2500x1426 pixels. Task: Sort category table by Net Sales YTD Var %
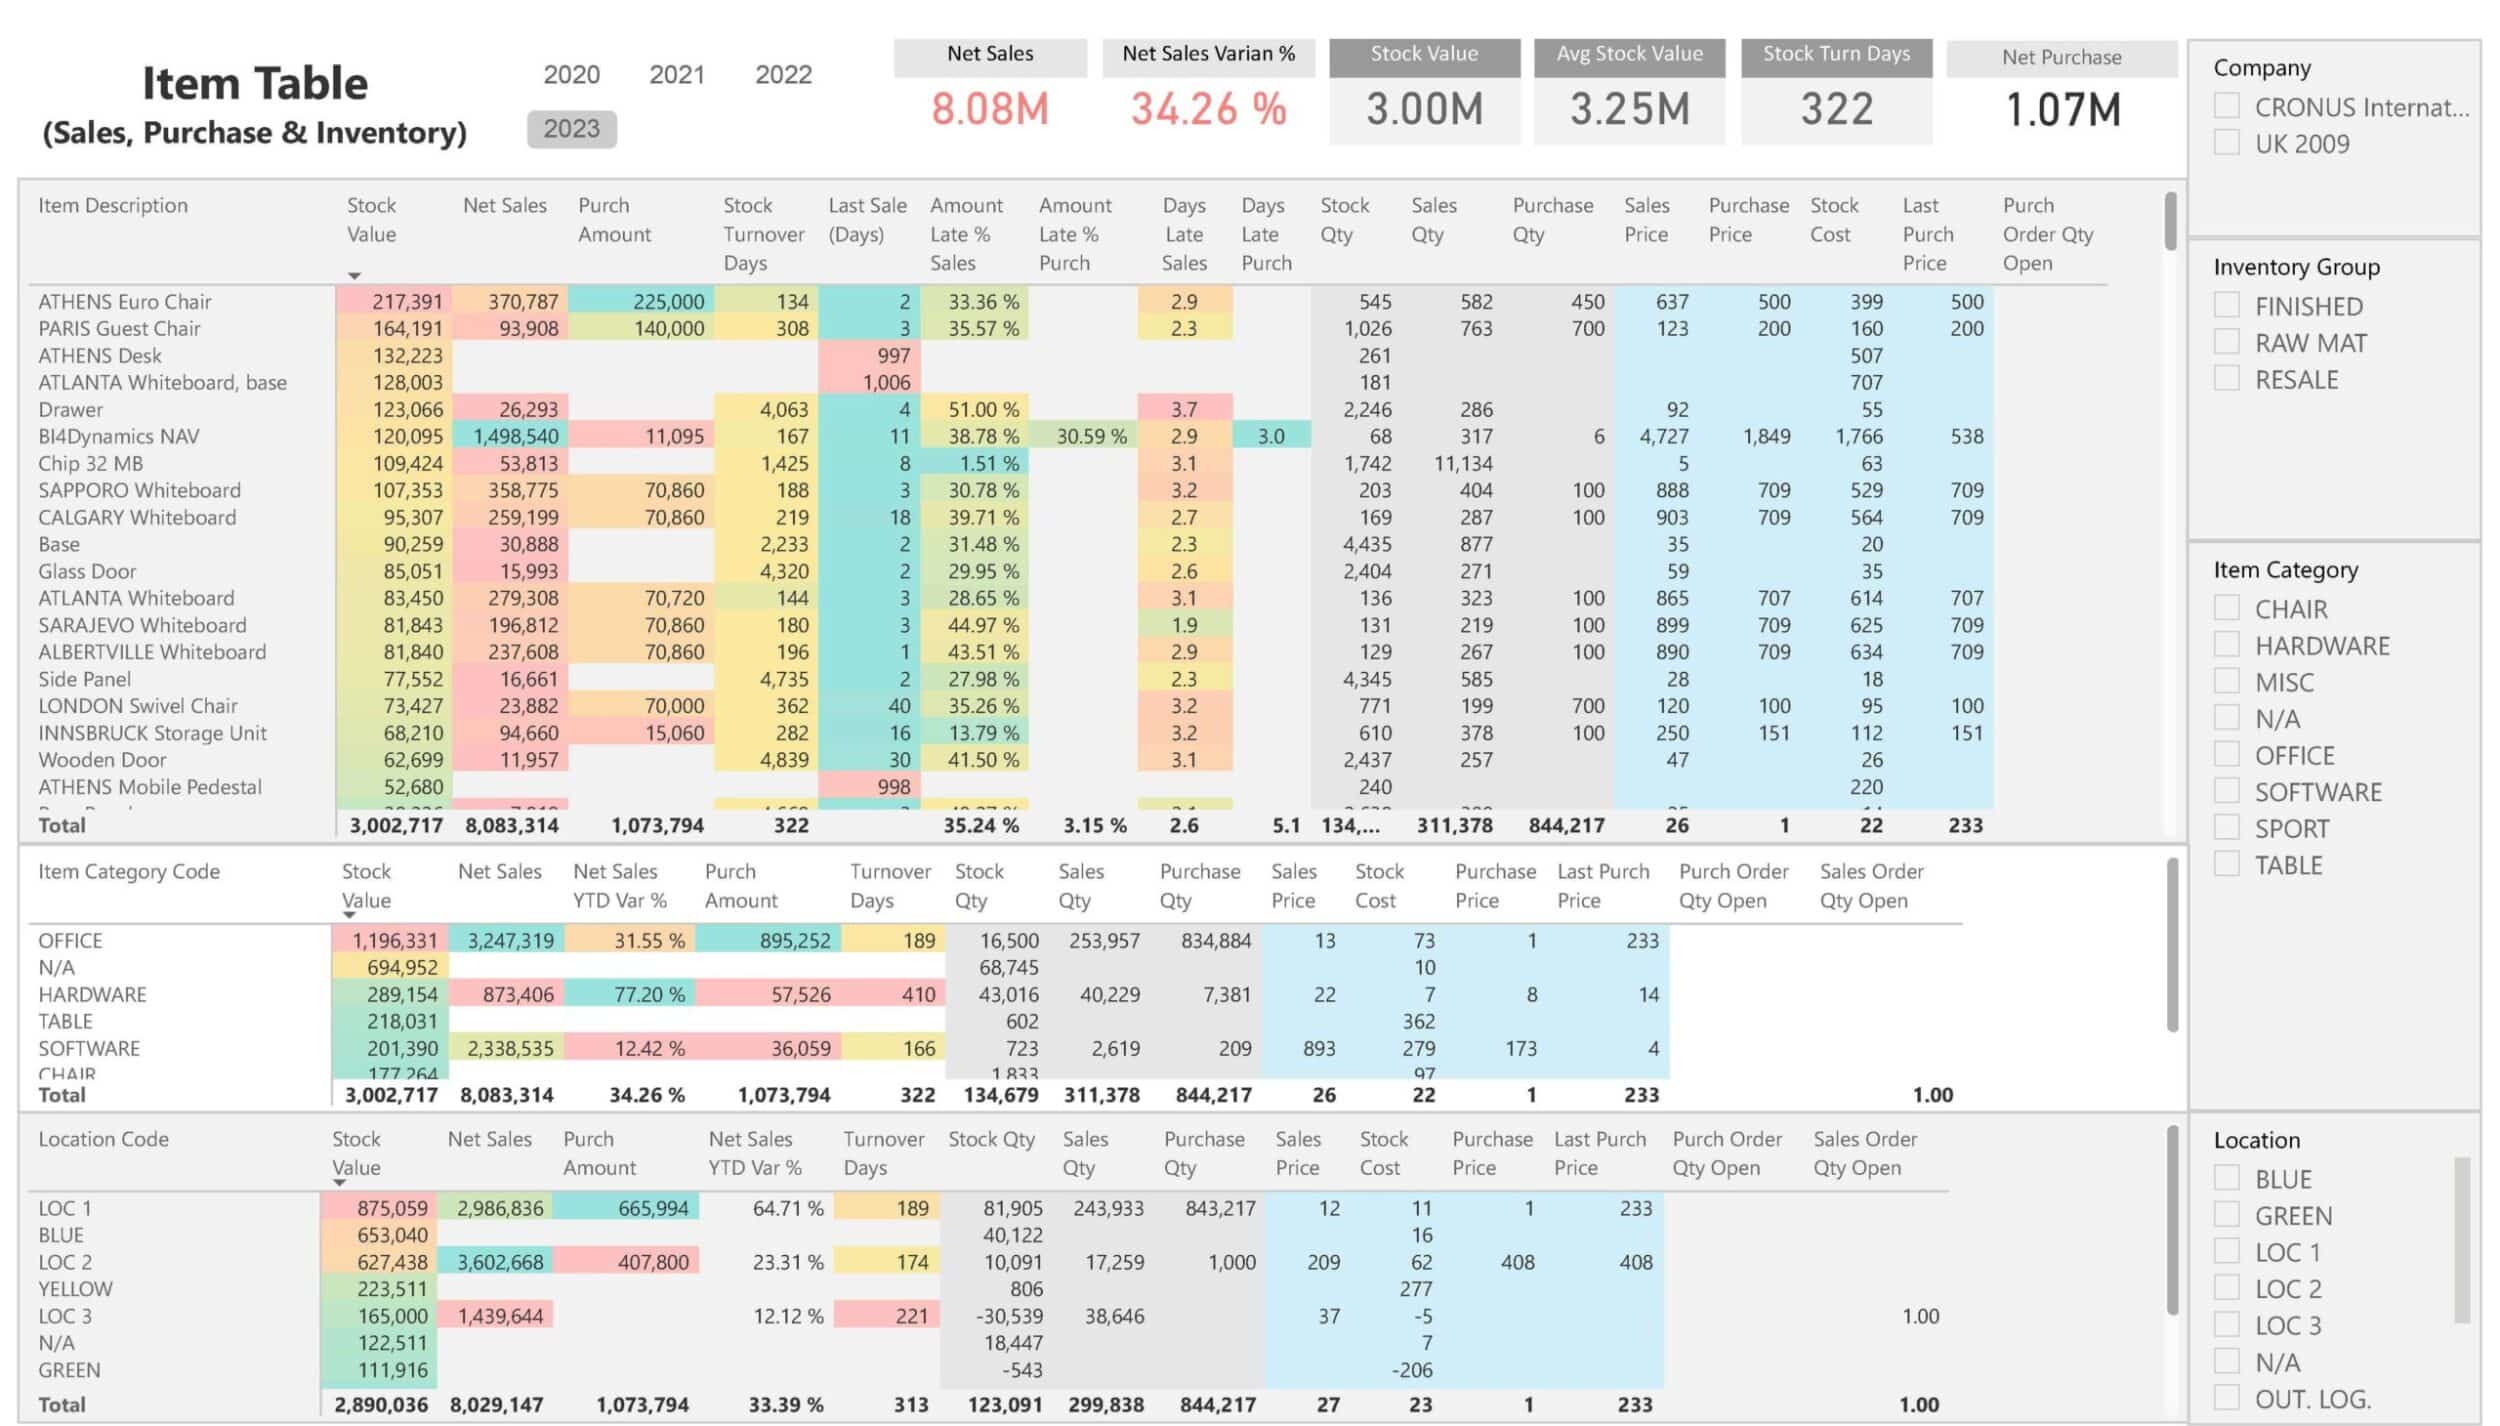click(619, 886)
